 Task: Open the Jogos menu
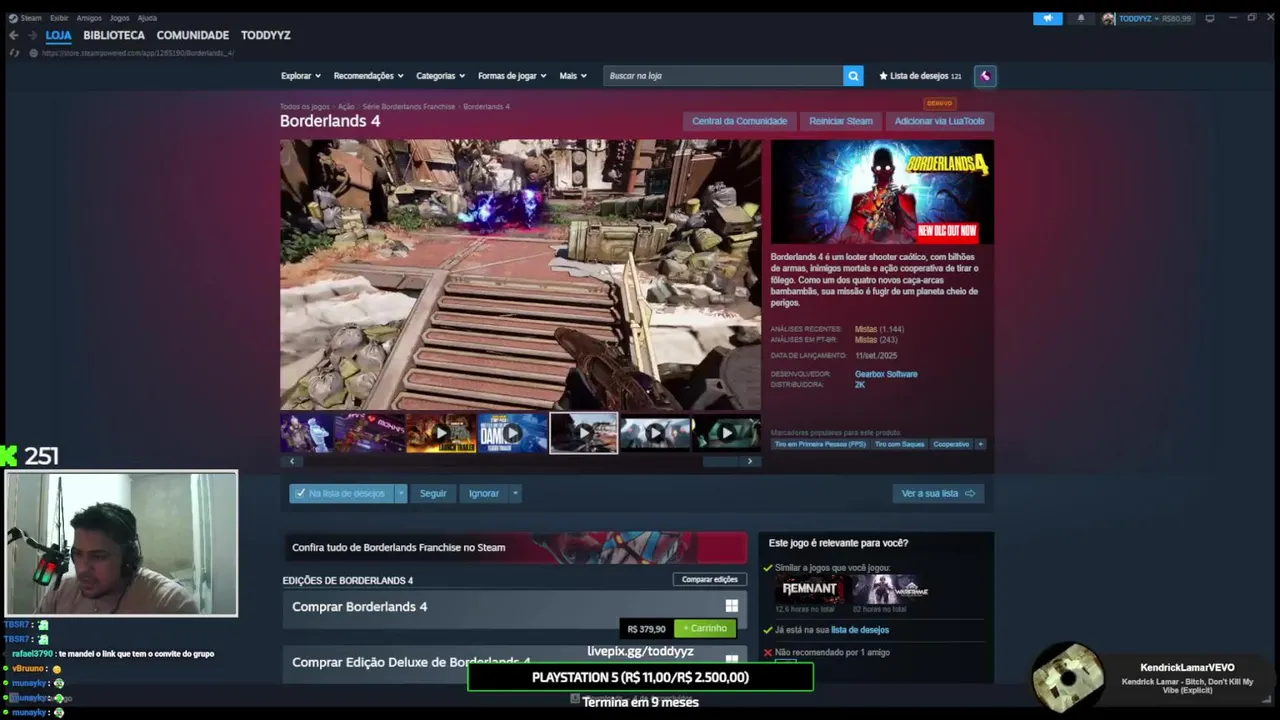click(x=119, y=18)
